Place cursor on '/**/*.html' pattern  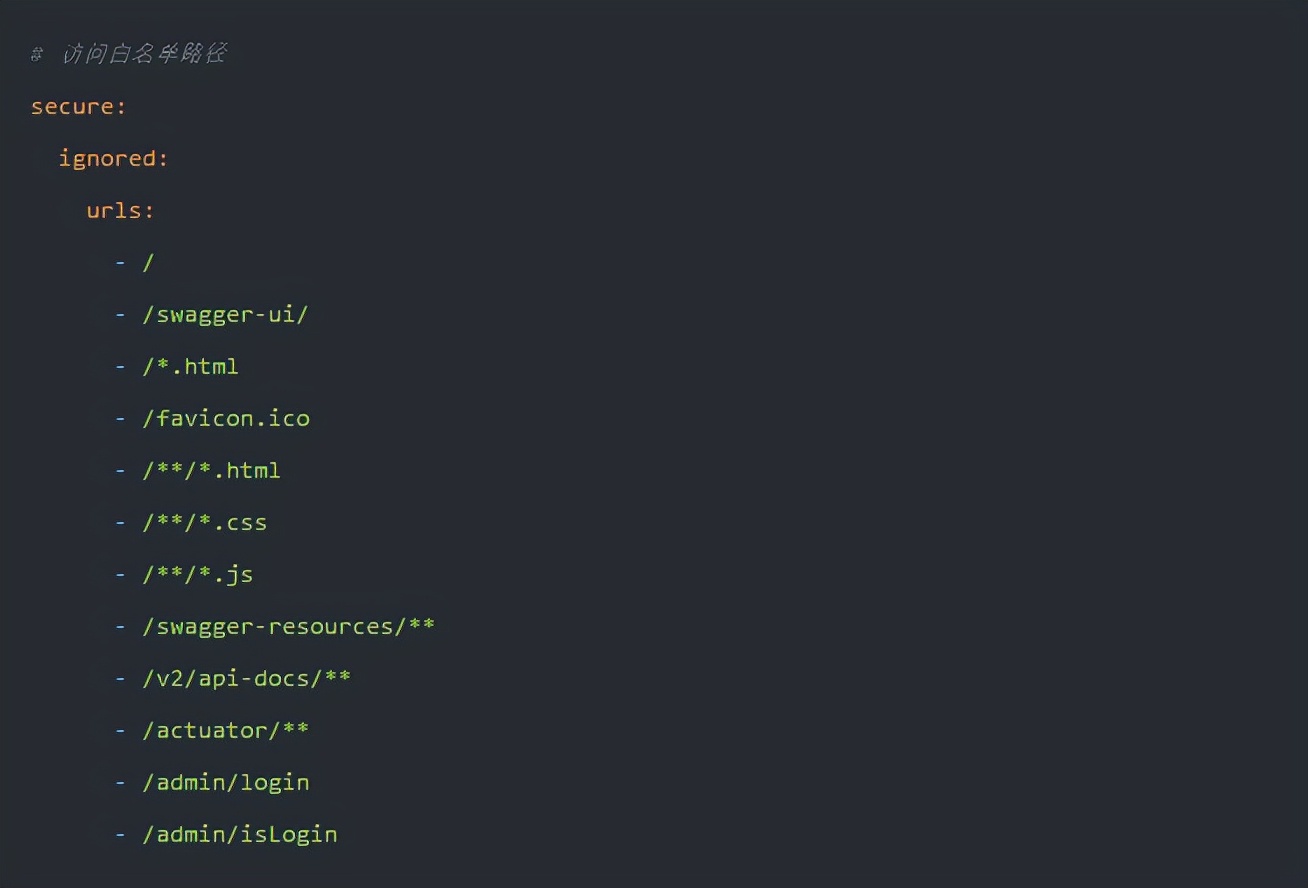pyautogui.click(x=211, y=470)
